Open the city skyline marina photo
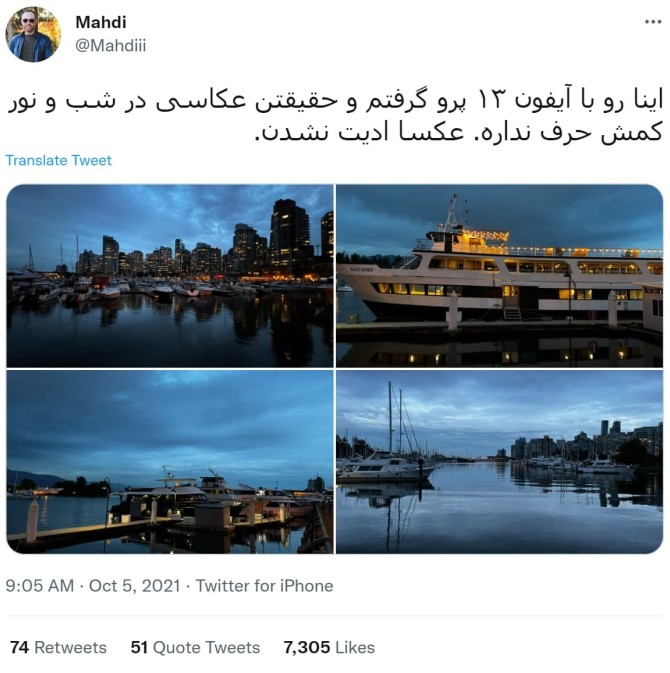 (170, 276)
